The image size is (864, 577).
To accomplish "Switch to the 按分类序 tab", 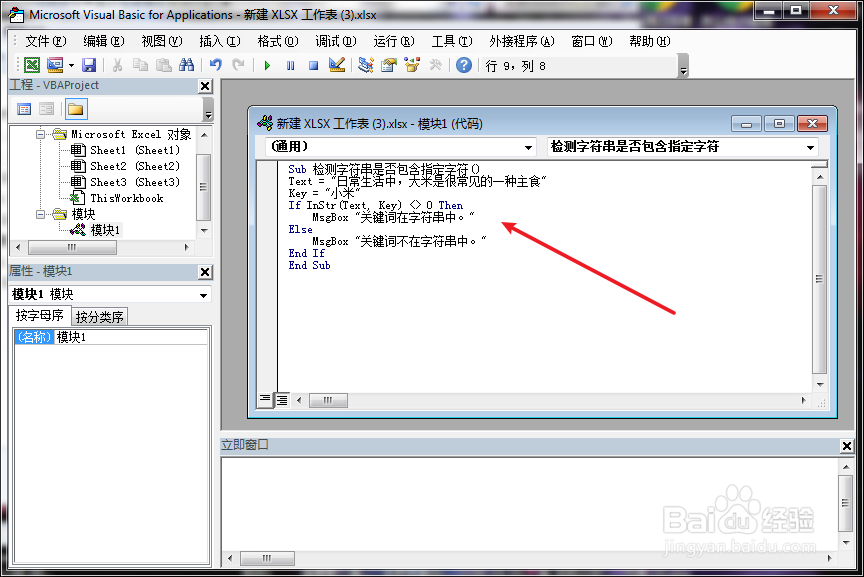I will click(x=100, y=317).
